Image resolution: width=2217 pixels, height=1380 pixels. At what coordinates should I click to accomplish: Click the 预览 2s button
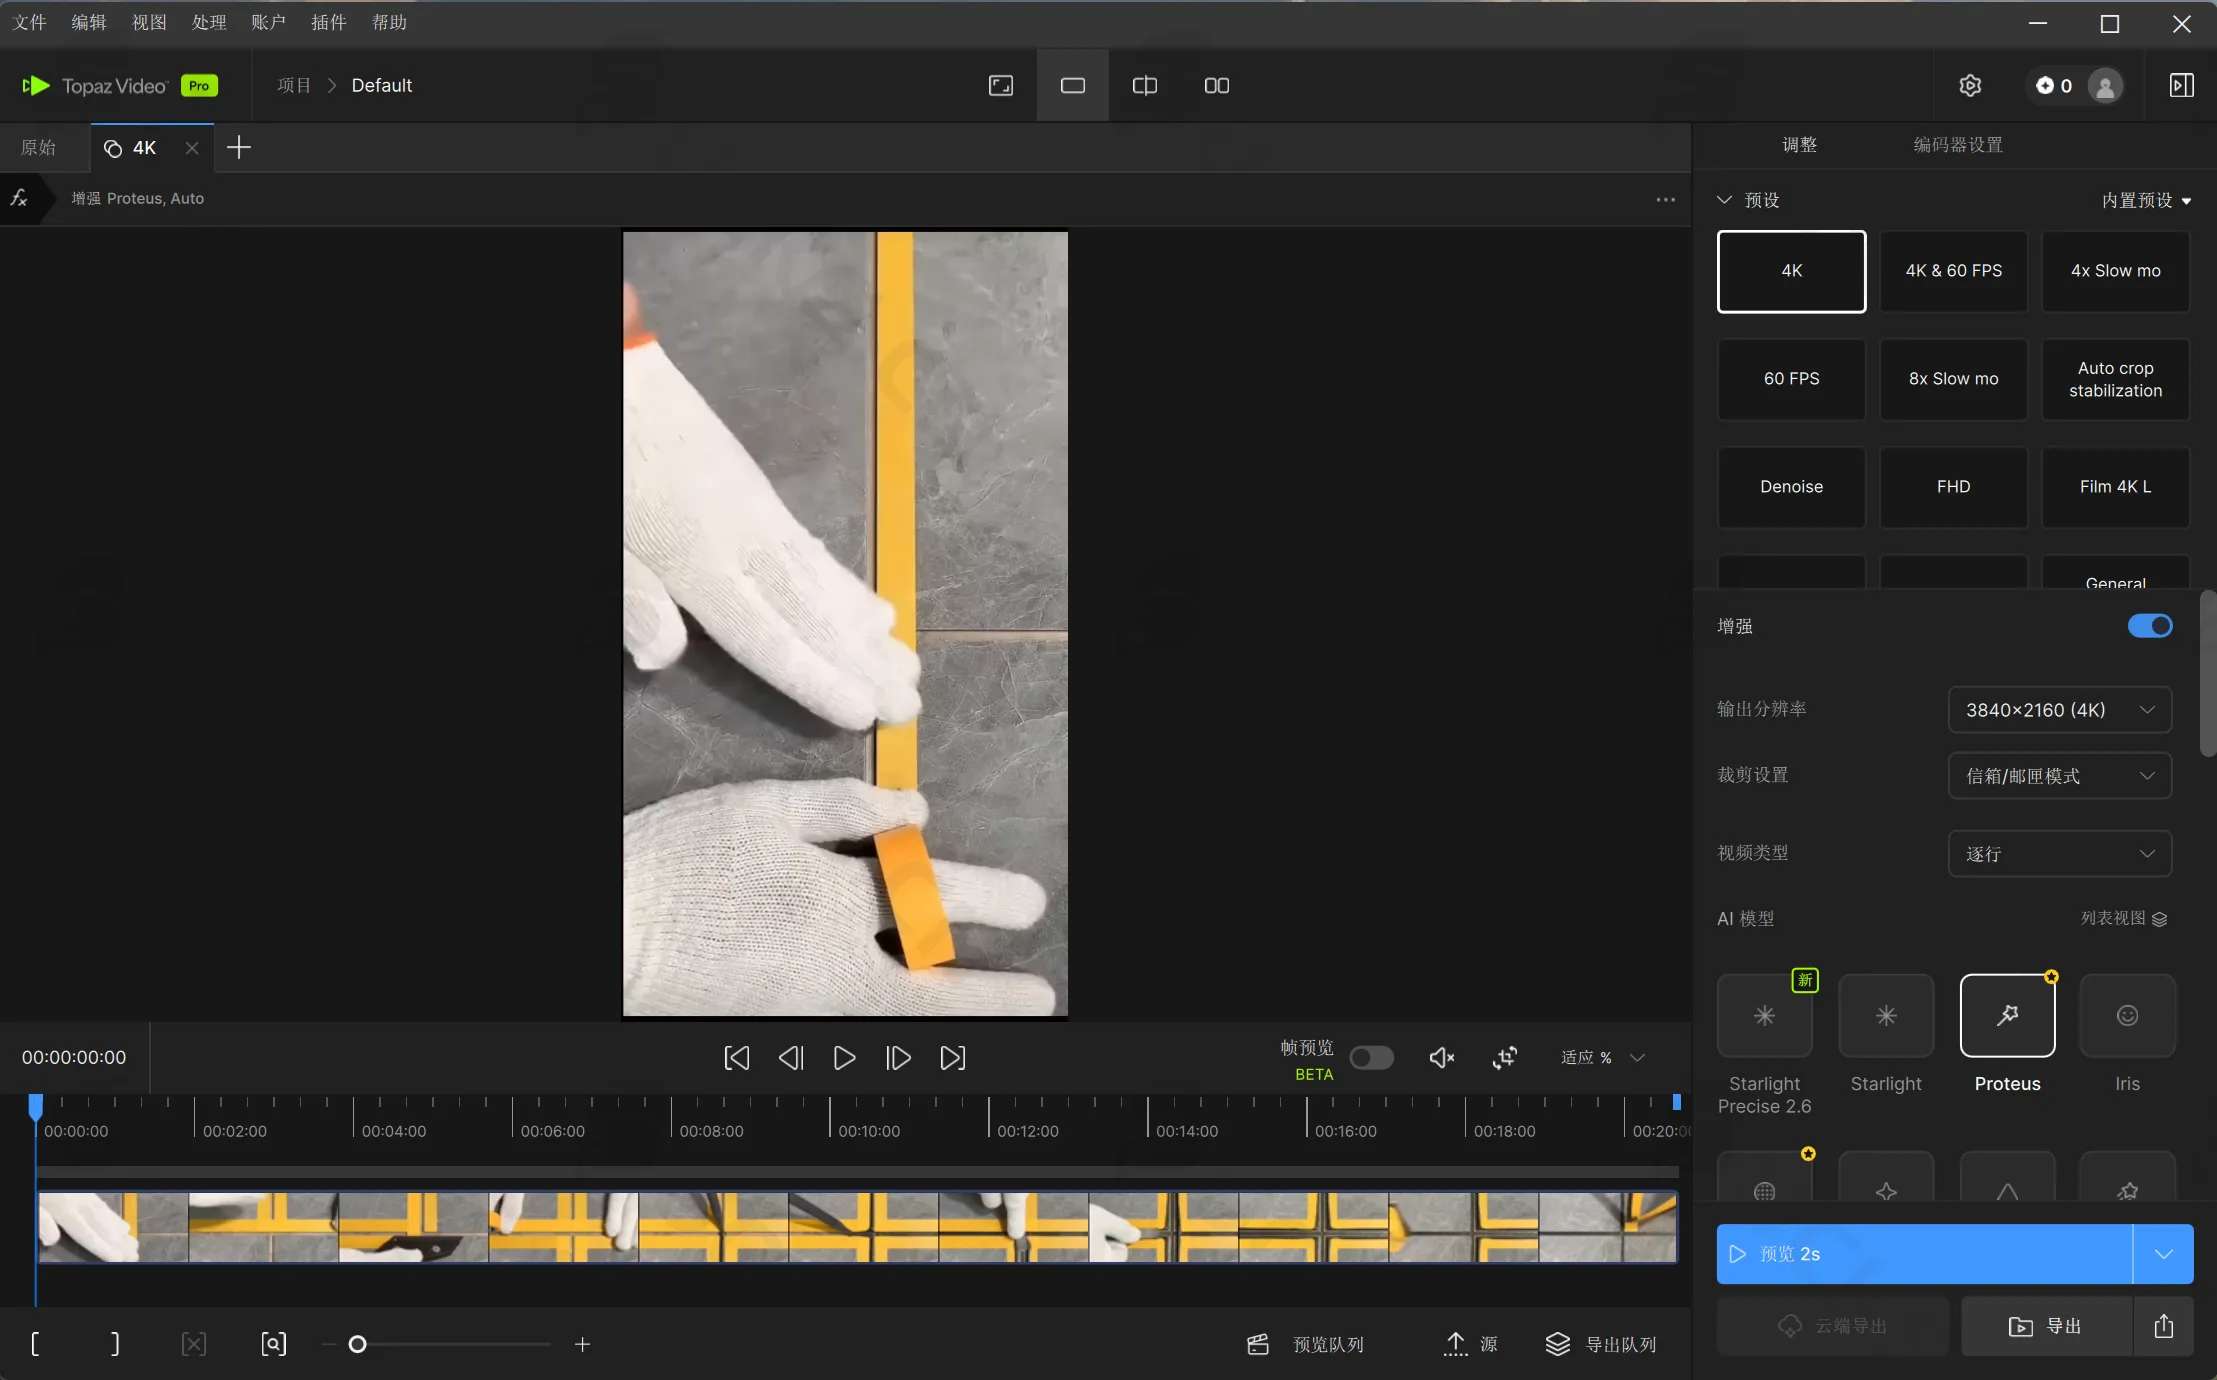coord(1924,1254)
